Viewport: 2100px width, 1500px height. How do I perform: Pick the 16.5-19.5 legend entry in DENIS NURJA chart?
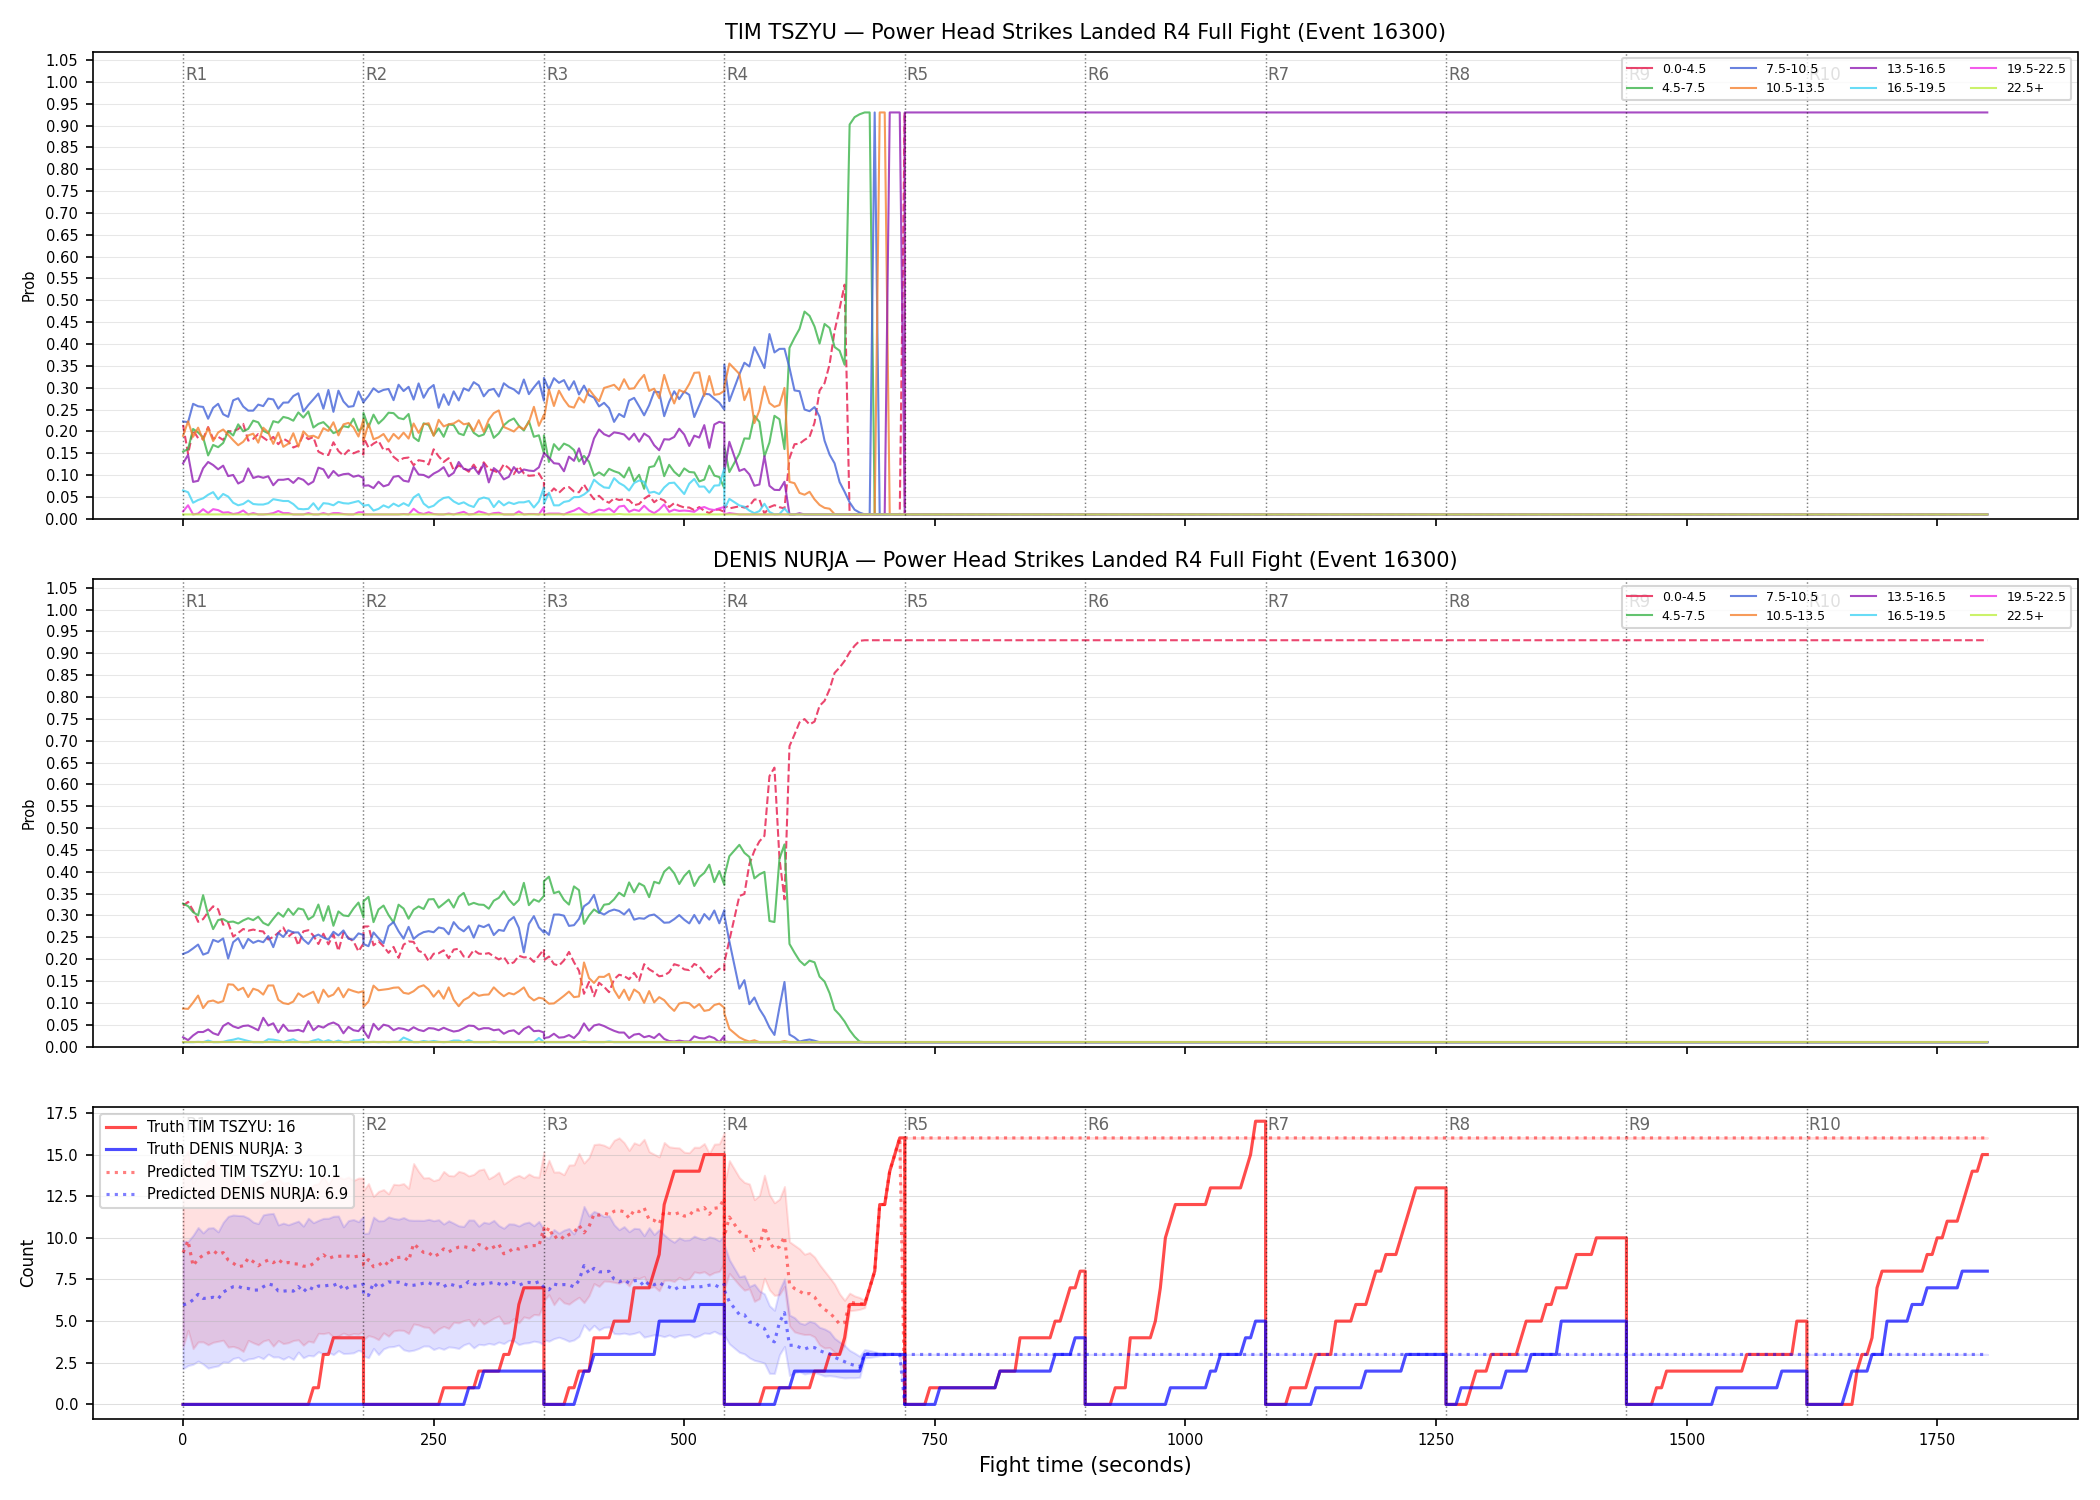click(1898, 616)
